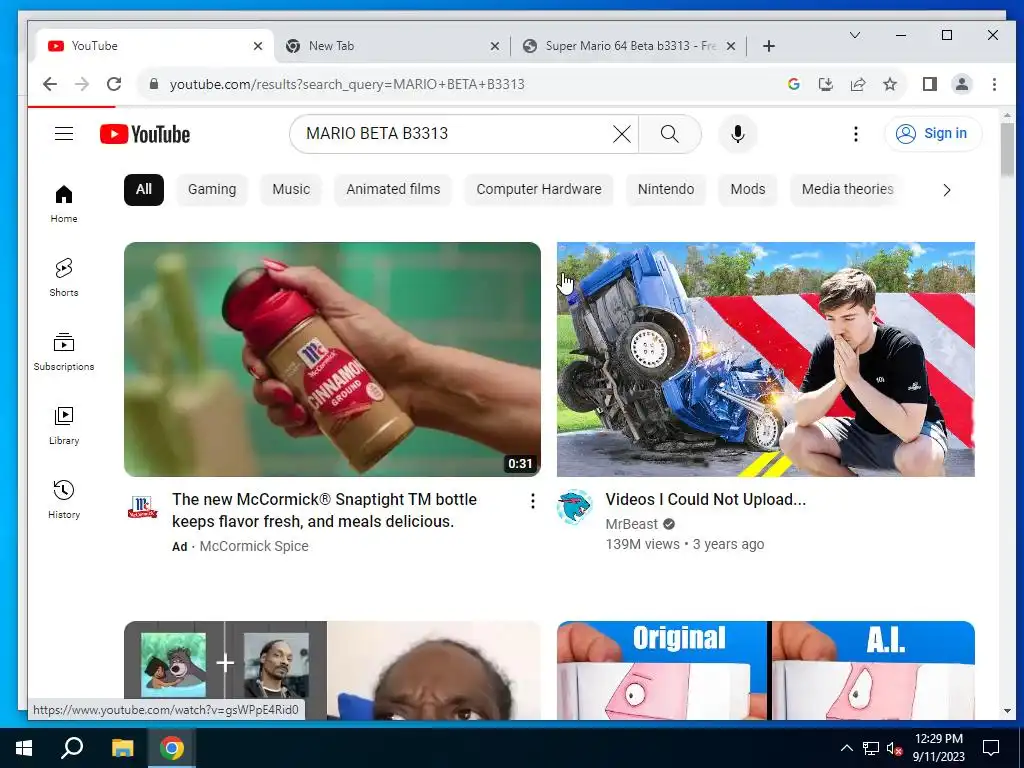Open the muted volume tray icon
This screenshot has width=1024, height=768.
tap(895, 748)
